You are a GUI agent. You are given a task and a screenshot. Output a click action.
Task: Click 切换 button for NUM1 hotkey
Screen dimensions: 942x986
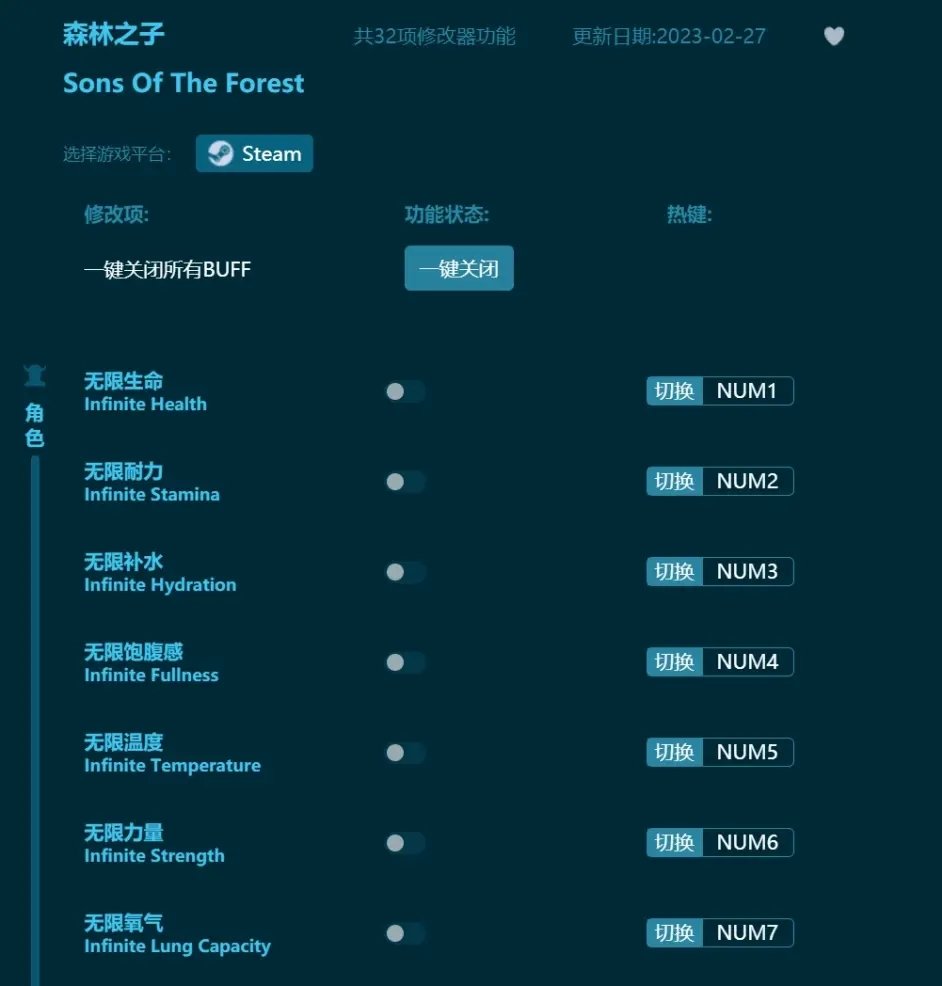pos(674,391)
